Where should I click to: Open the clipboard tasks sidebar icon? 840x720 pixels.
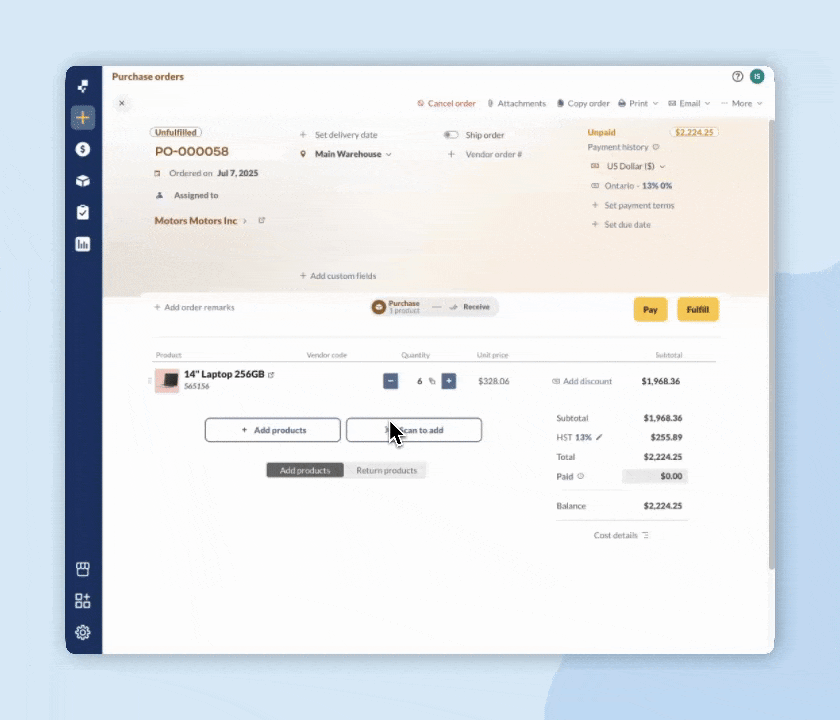83,212
